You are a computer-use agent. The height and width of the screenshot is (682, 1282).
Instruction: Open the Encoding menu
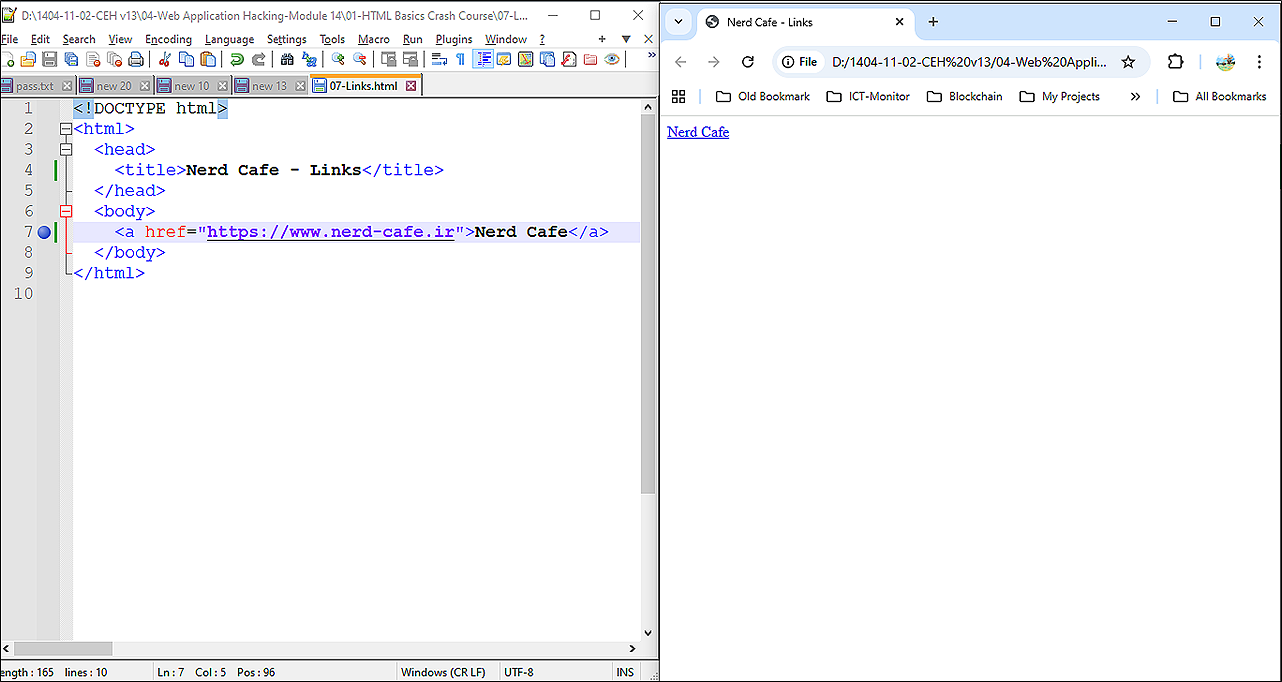pyautogui.click(x=168, y=39)
